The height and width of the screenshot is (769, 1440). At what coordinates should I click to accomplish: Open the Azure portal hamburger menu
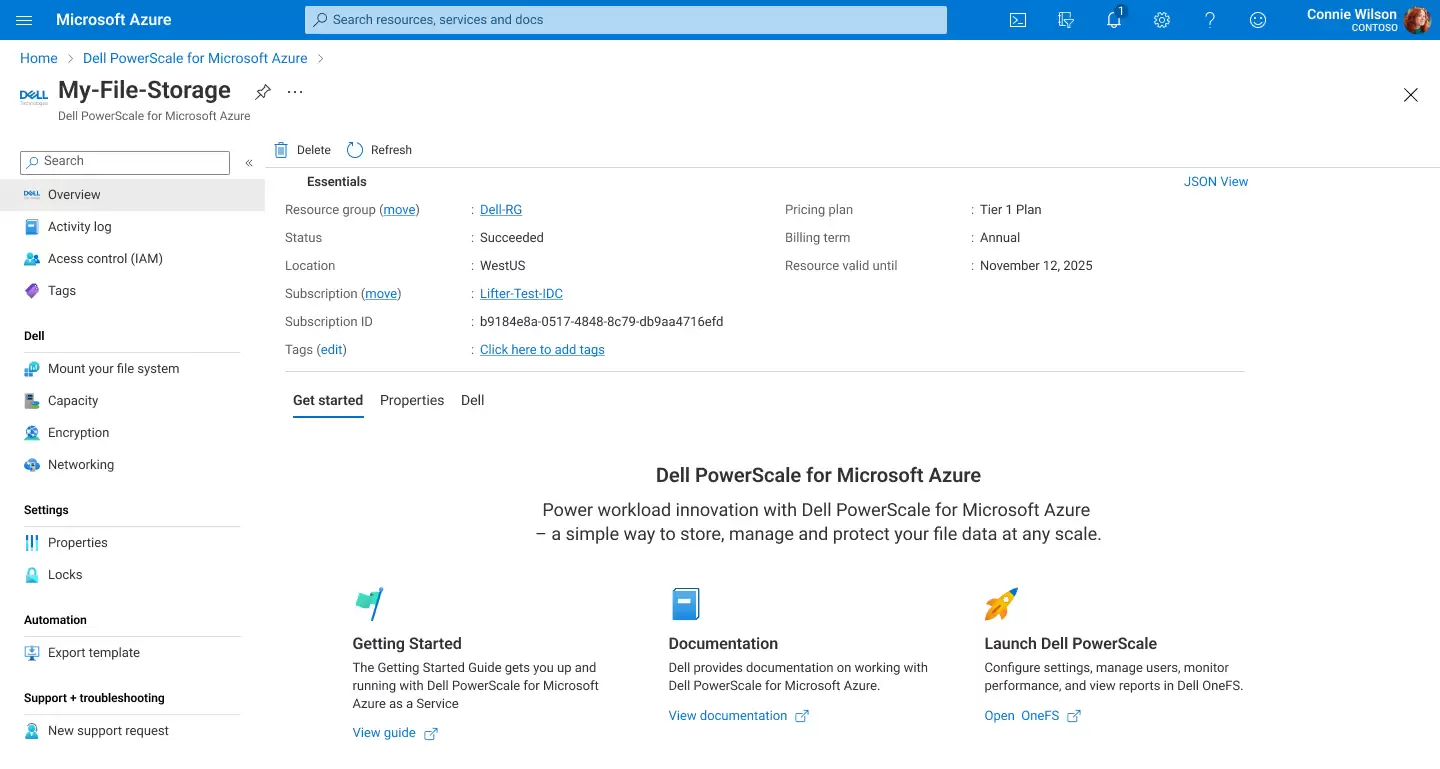[23, 20]
